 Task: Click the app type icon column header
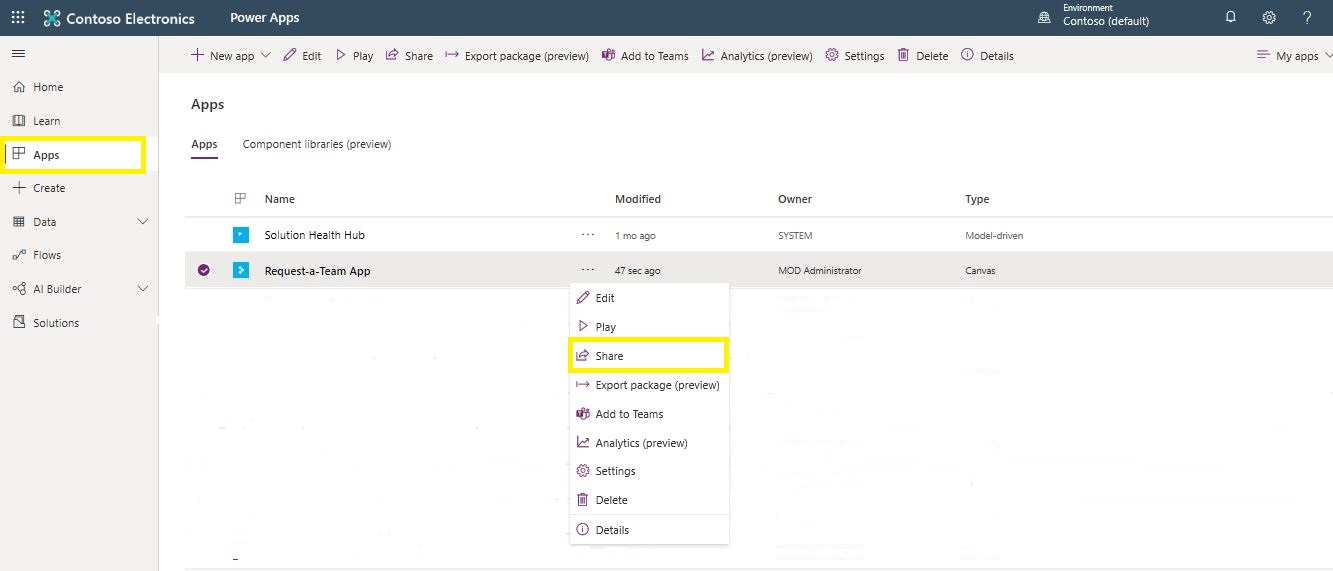click(x=240, y=199)
